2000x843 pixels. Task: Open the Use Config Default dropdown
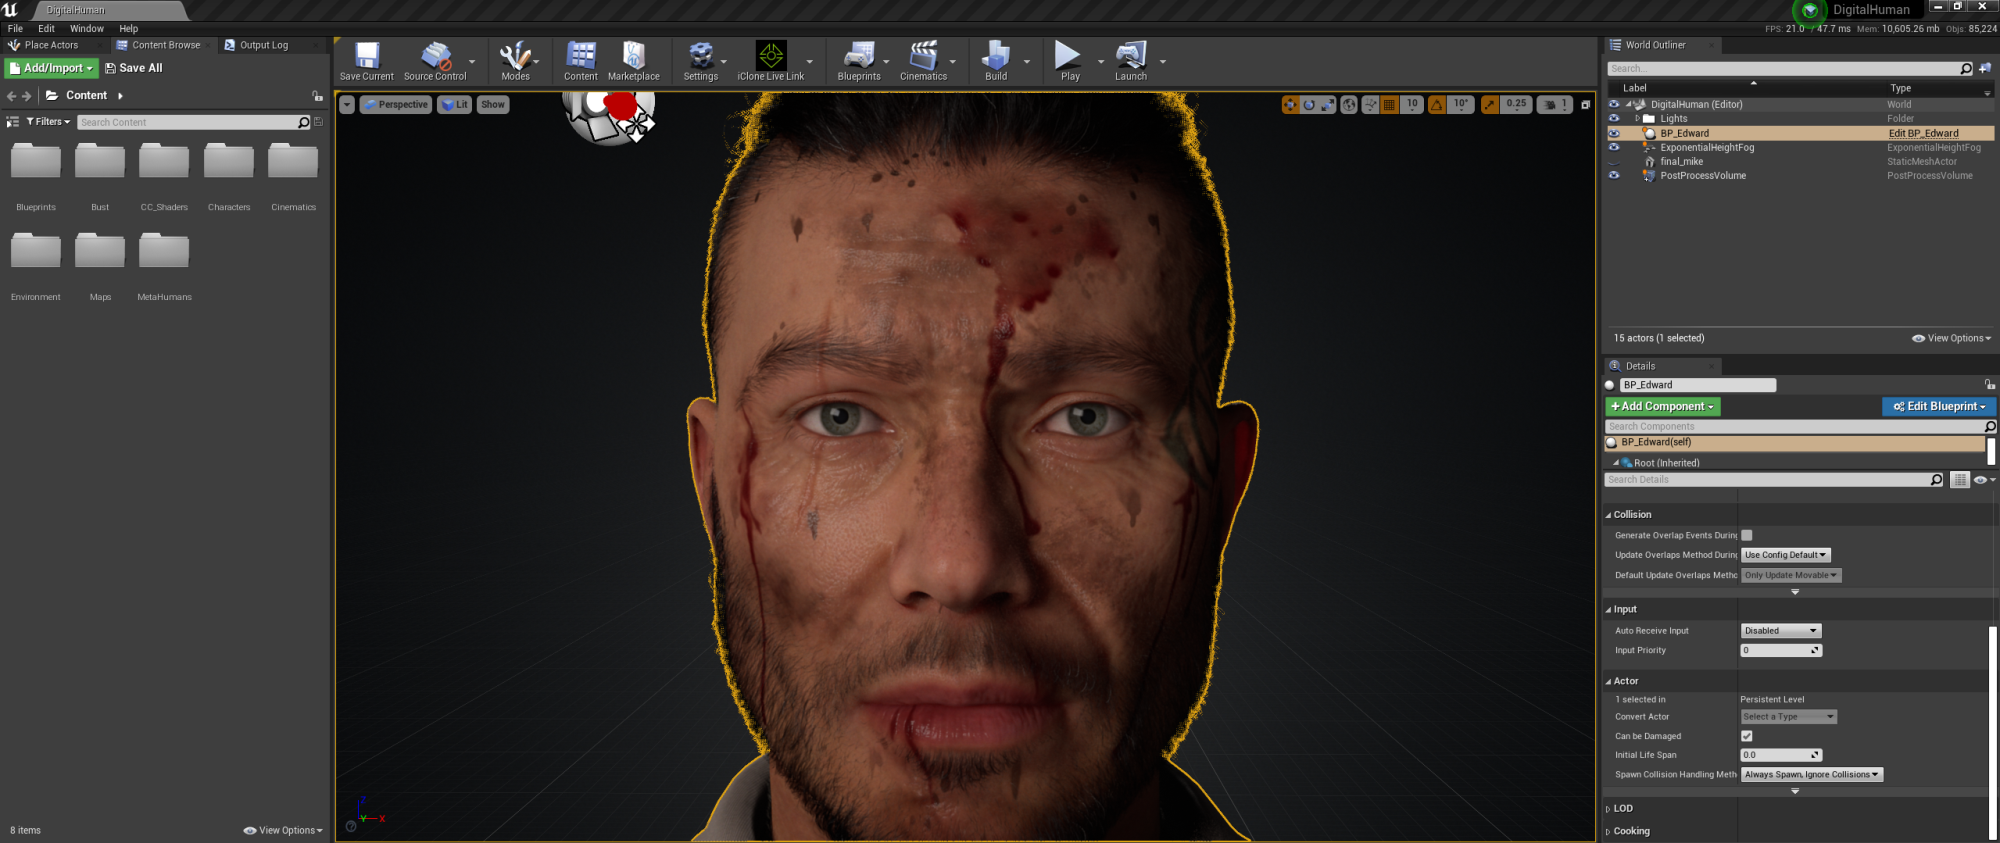pos(1786,555)
